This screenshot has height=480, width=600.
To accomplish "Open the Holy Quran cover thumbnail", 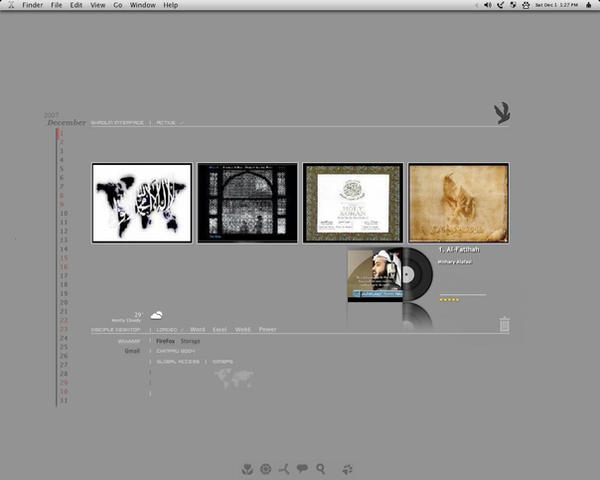I will (353, 203).
